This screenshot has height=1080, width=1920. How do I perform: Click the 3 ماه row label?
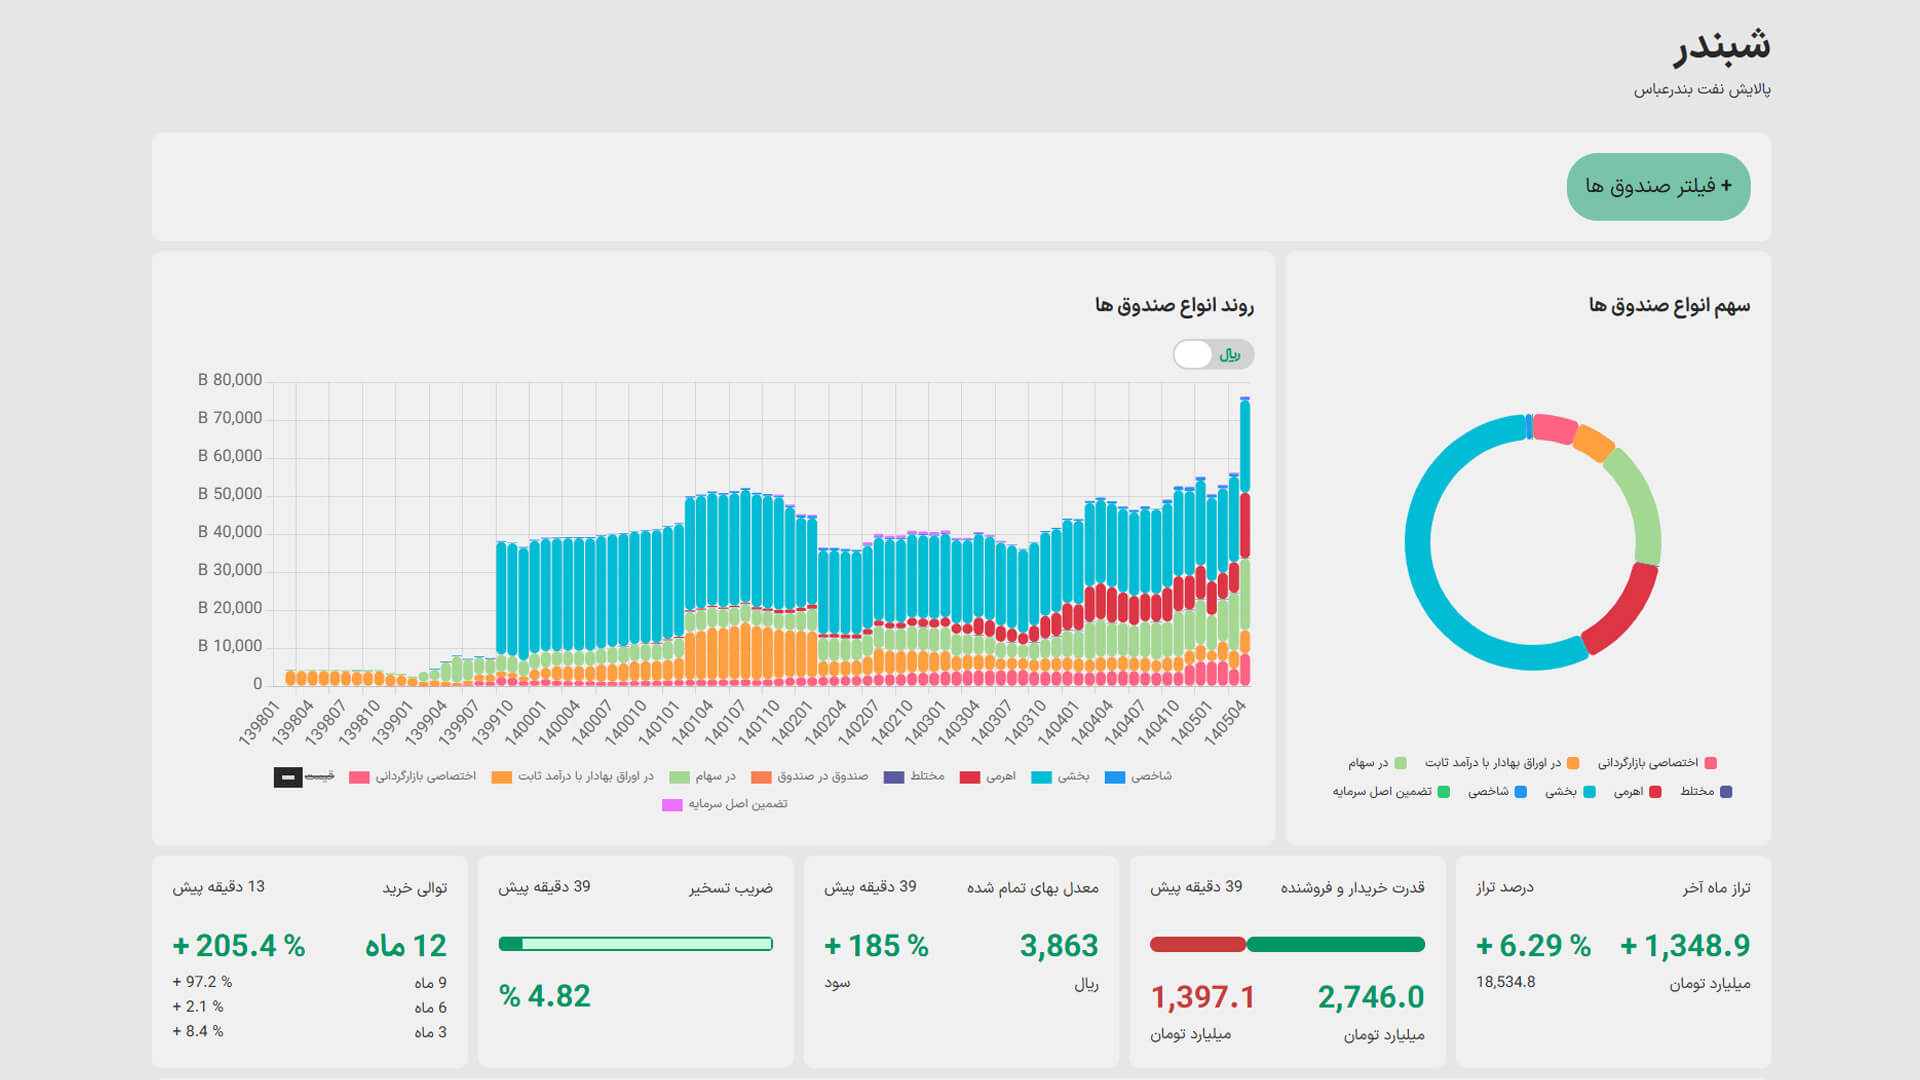click(x=431, y=1033)
